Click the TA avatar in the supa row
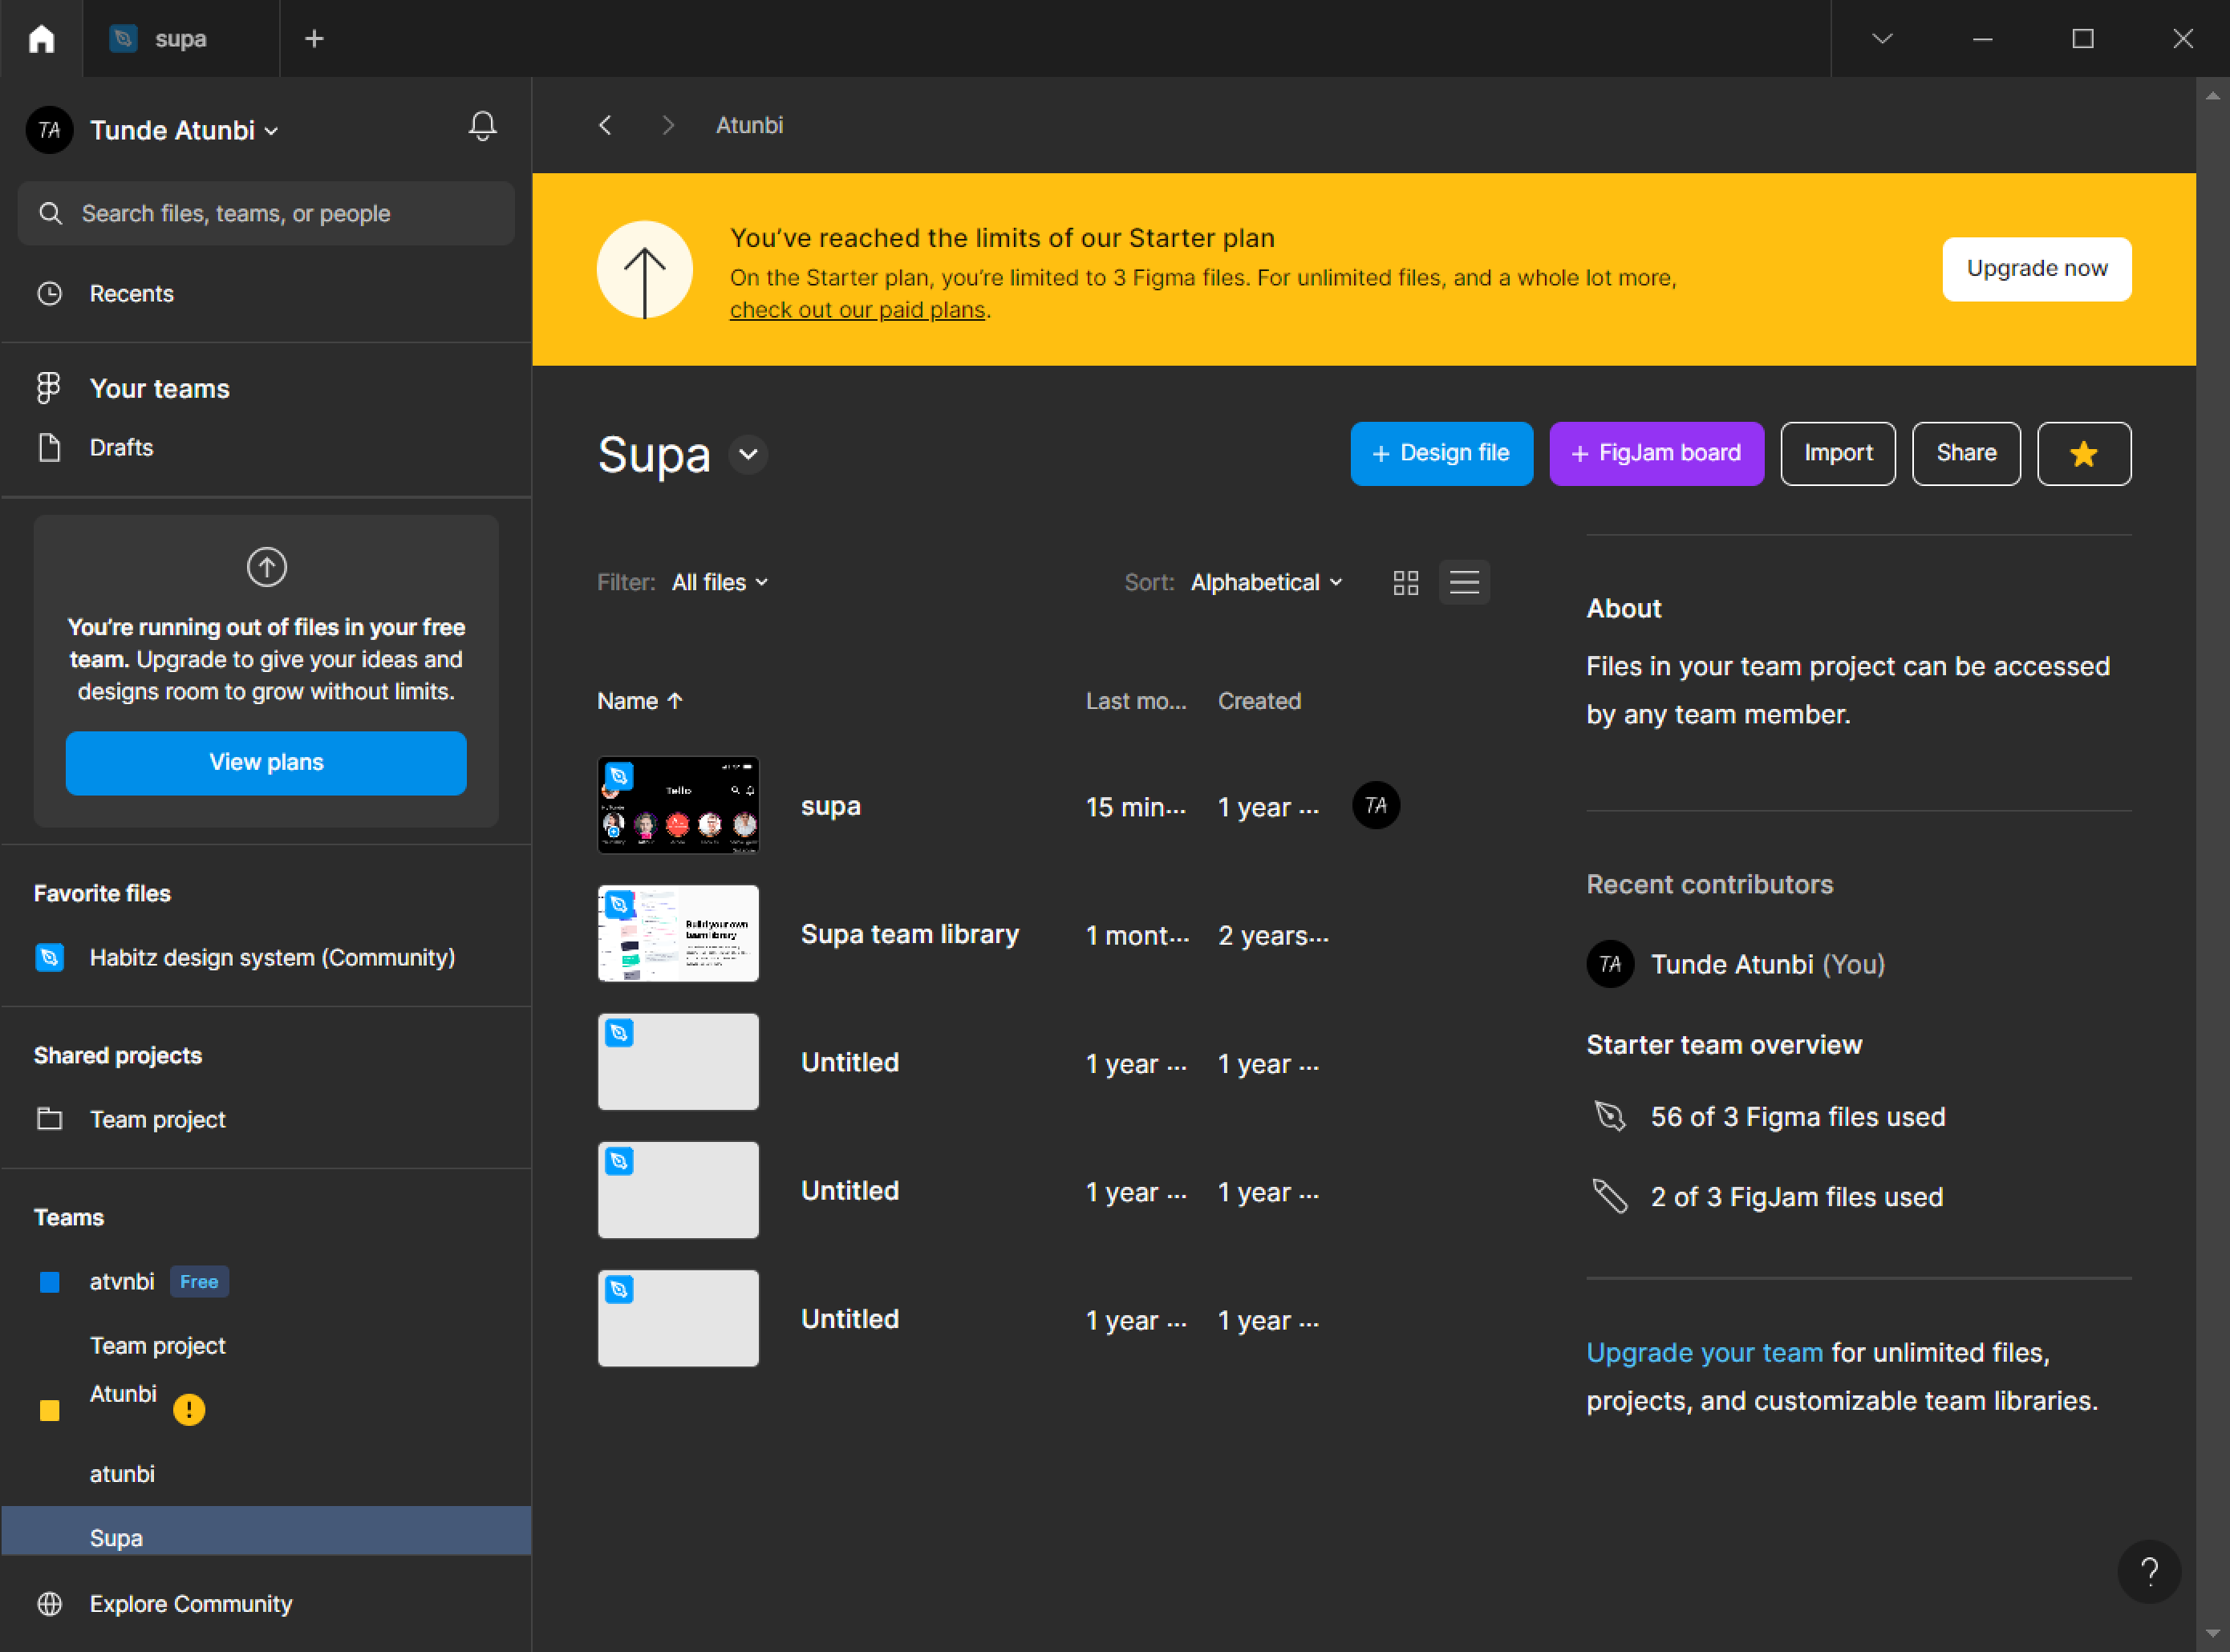Screen dimensions: 2230x1652 (1375, 805)
